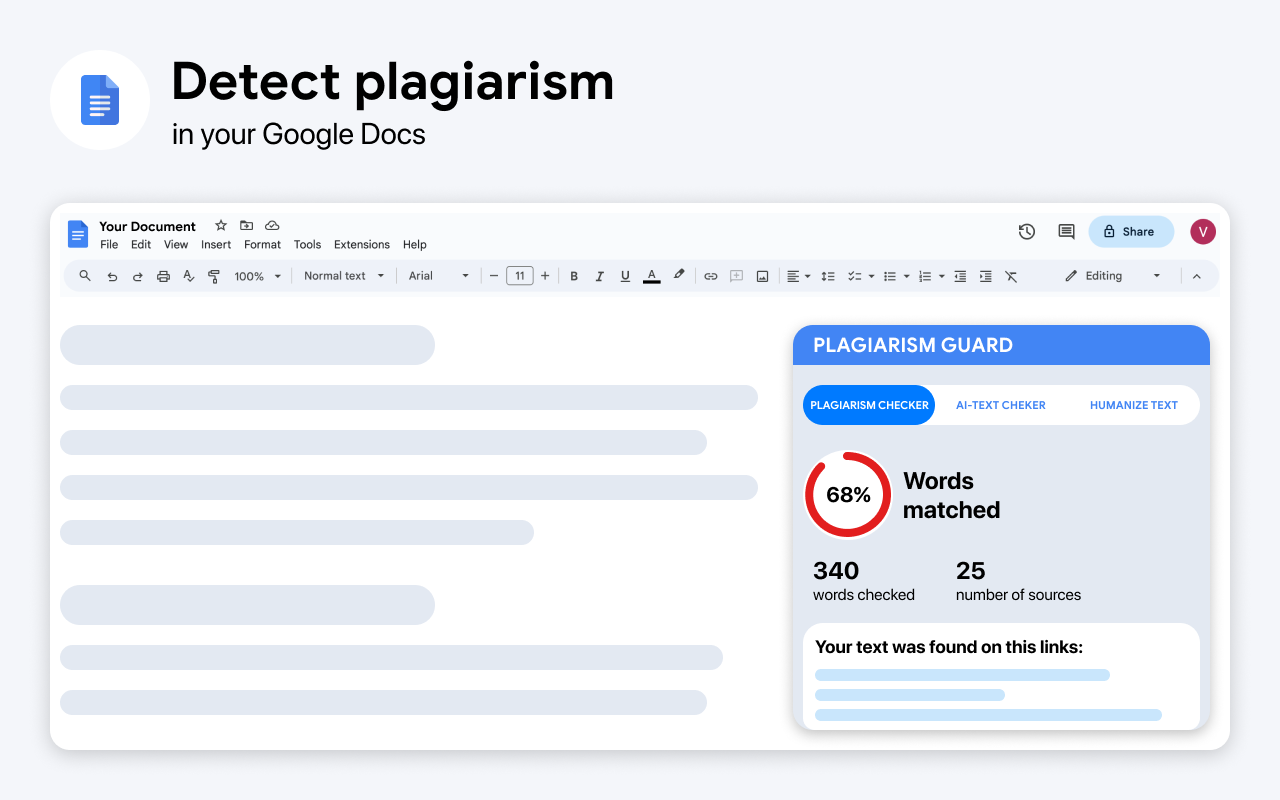
Task: Click the Plagiarism Guard panel header
Action: click(1001, 345)
